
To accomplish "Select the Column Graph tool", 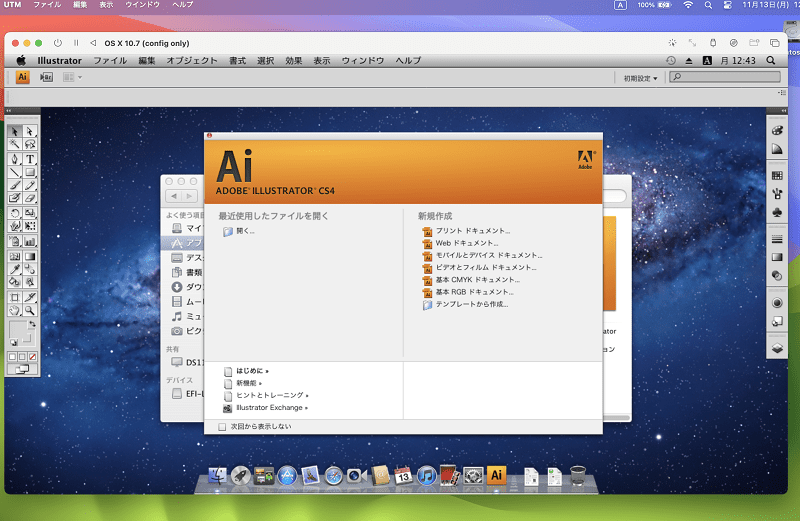I will point(30,241).
